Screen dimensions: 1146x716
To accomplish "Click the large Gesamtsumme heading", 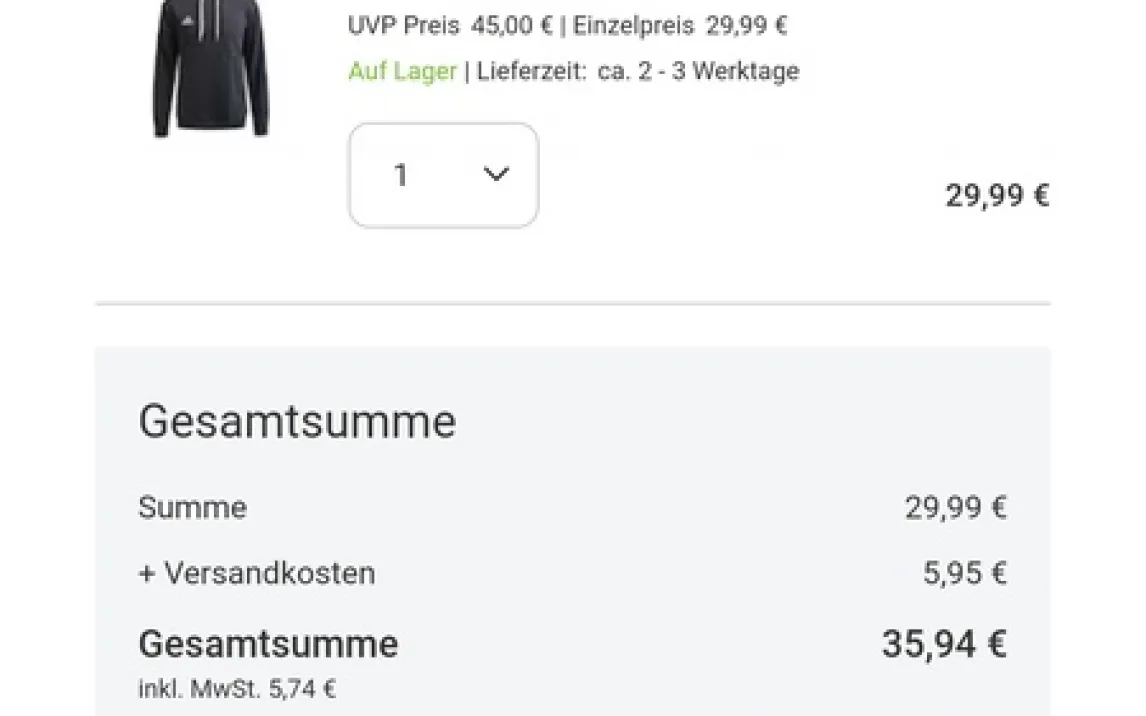I will point(297,422).
